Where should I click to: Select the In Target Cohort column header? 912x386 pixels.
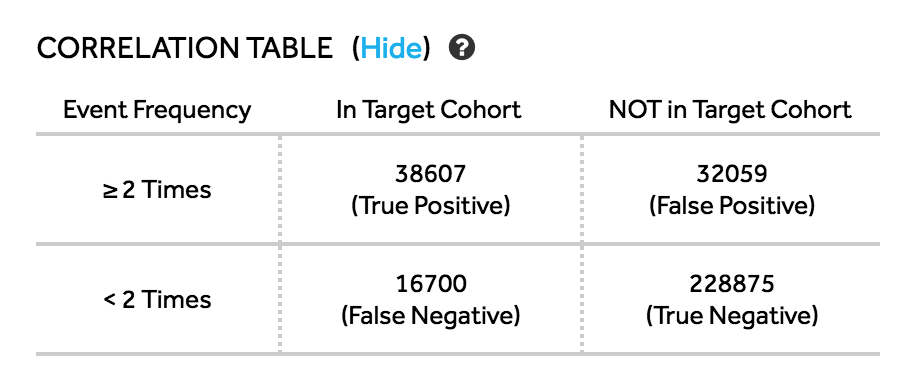429,109
